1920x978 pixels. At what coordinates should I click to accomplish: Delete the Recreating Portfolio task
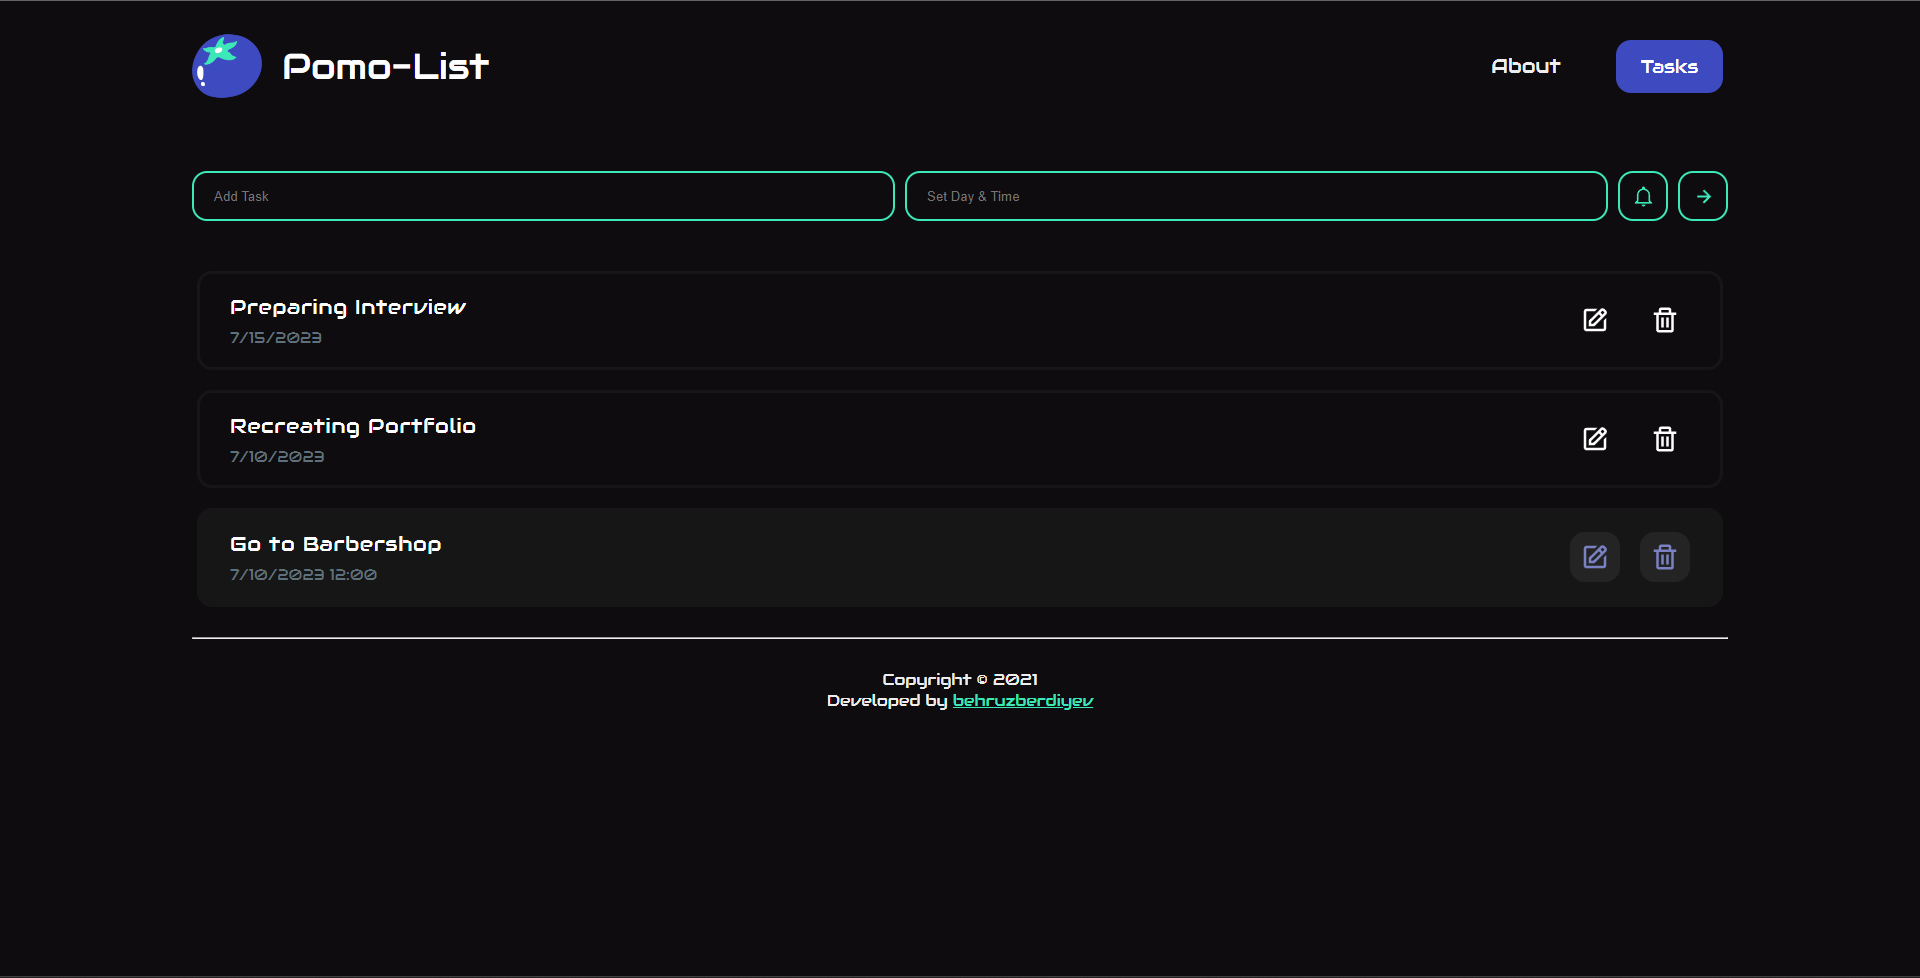(1664, 439)
